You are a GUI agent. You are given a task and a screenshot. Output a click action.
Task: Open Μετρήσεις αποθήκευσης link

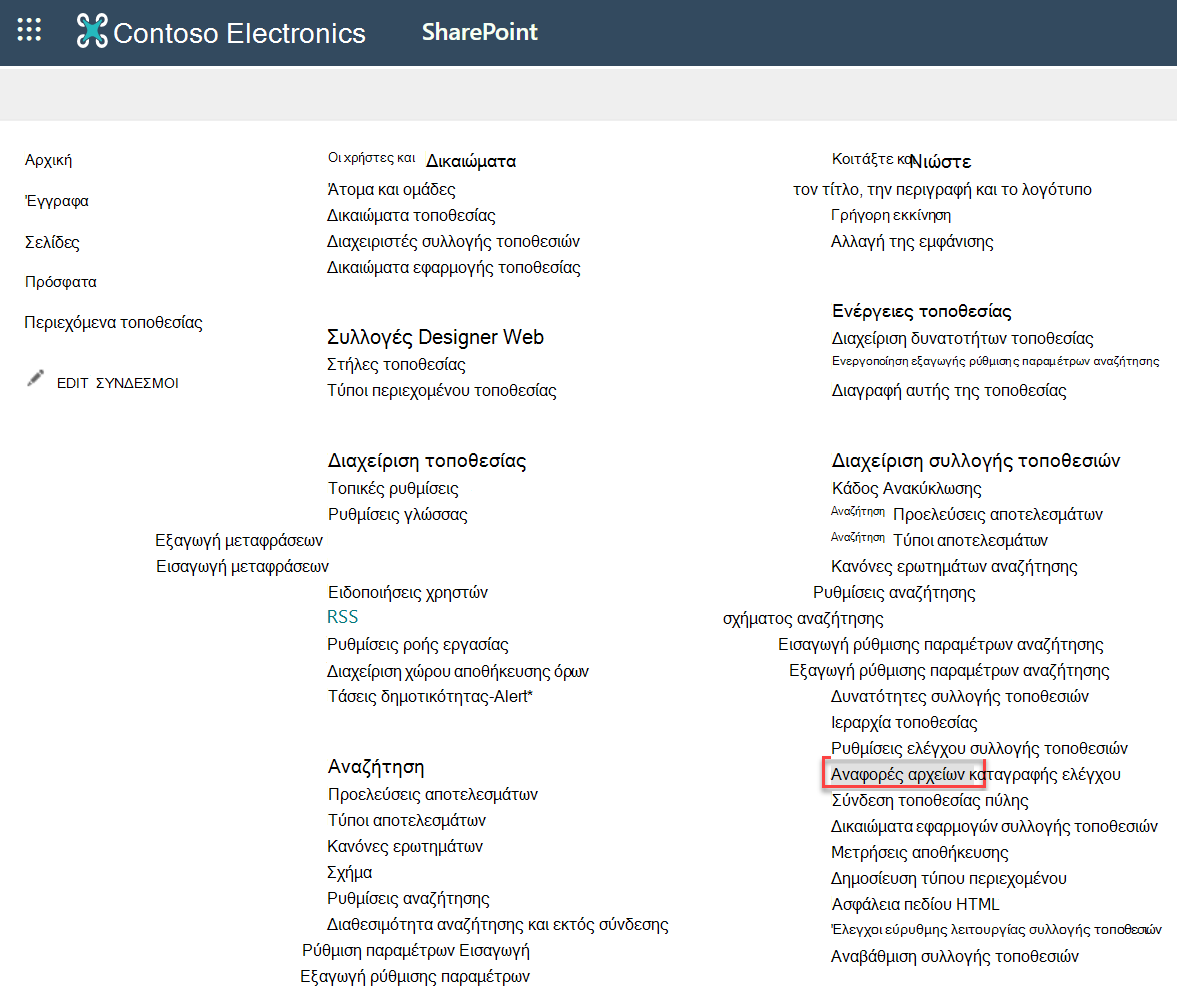(x=920, y=852)
